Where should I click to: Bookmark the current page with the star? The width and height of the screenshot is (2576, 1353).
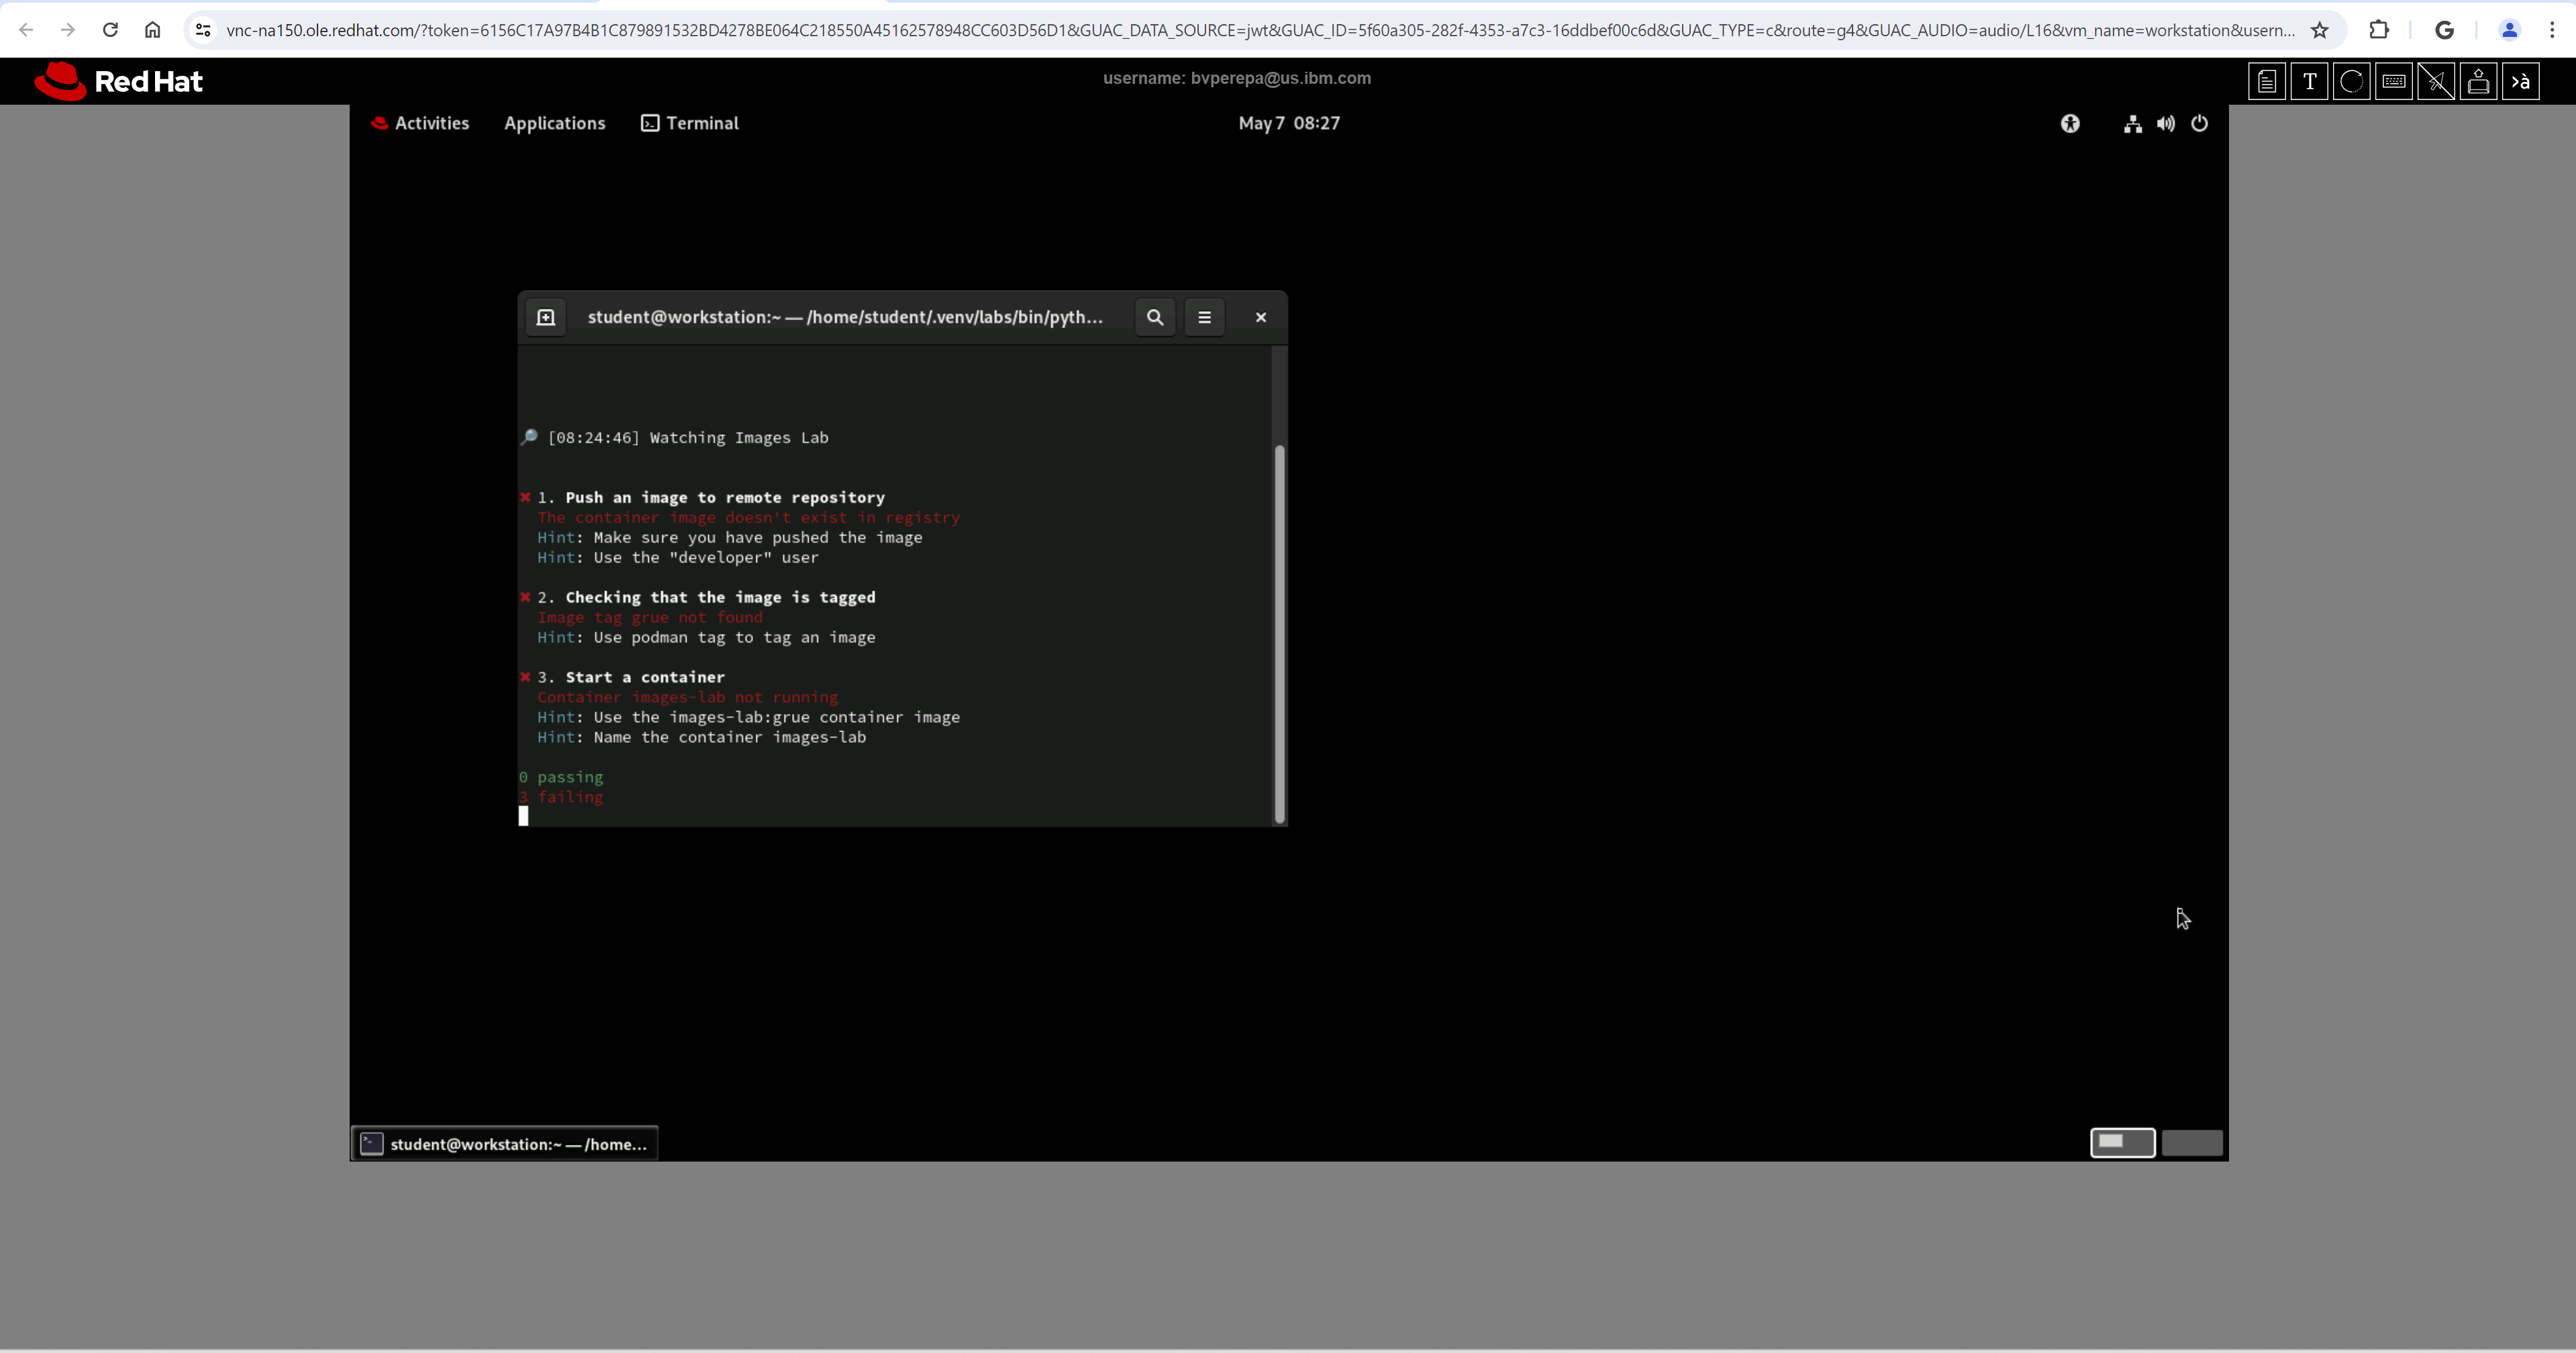2321,29
